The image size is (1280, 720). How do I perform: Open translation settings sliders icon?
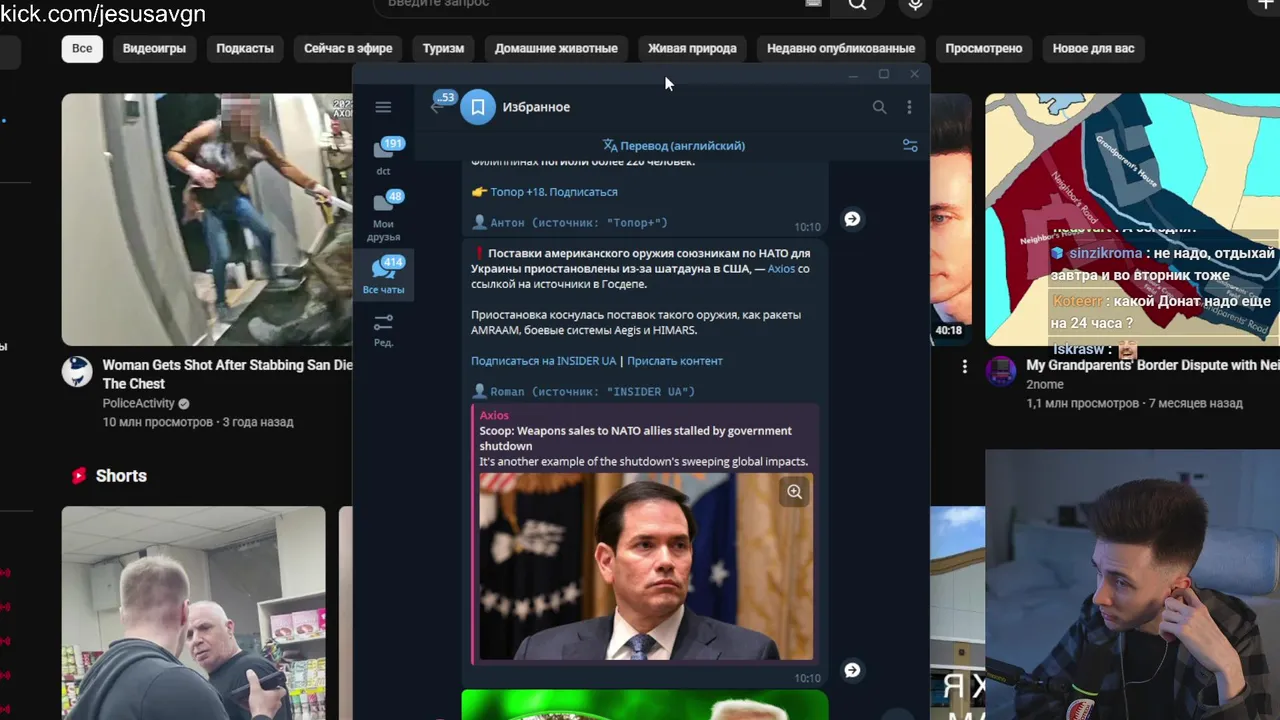910,146
